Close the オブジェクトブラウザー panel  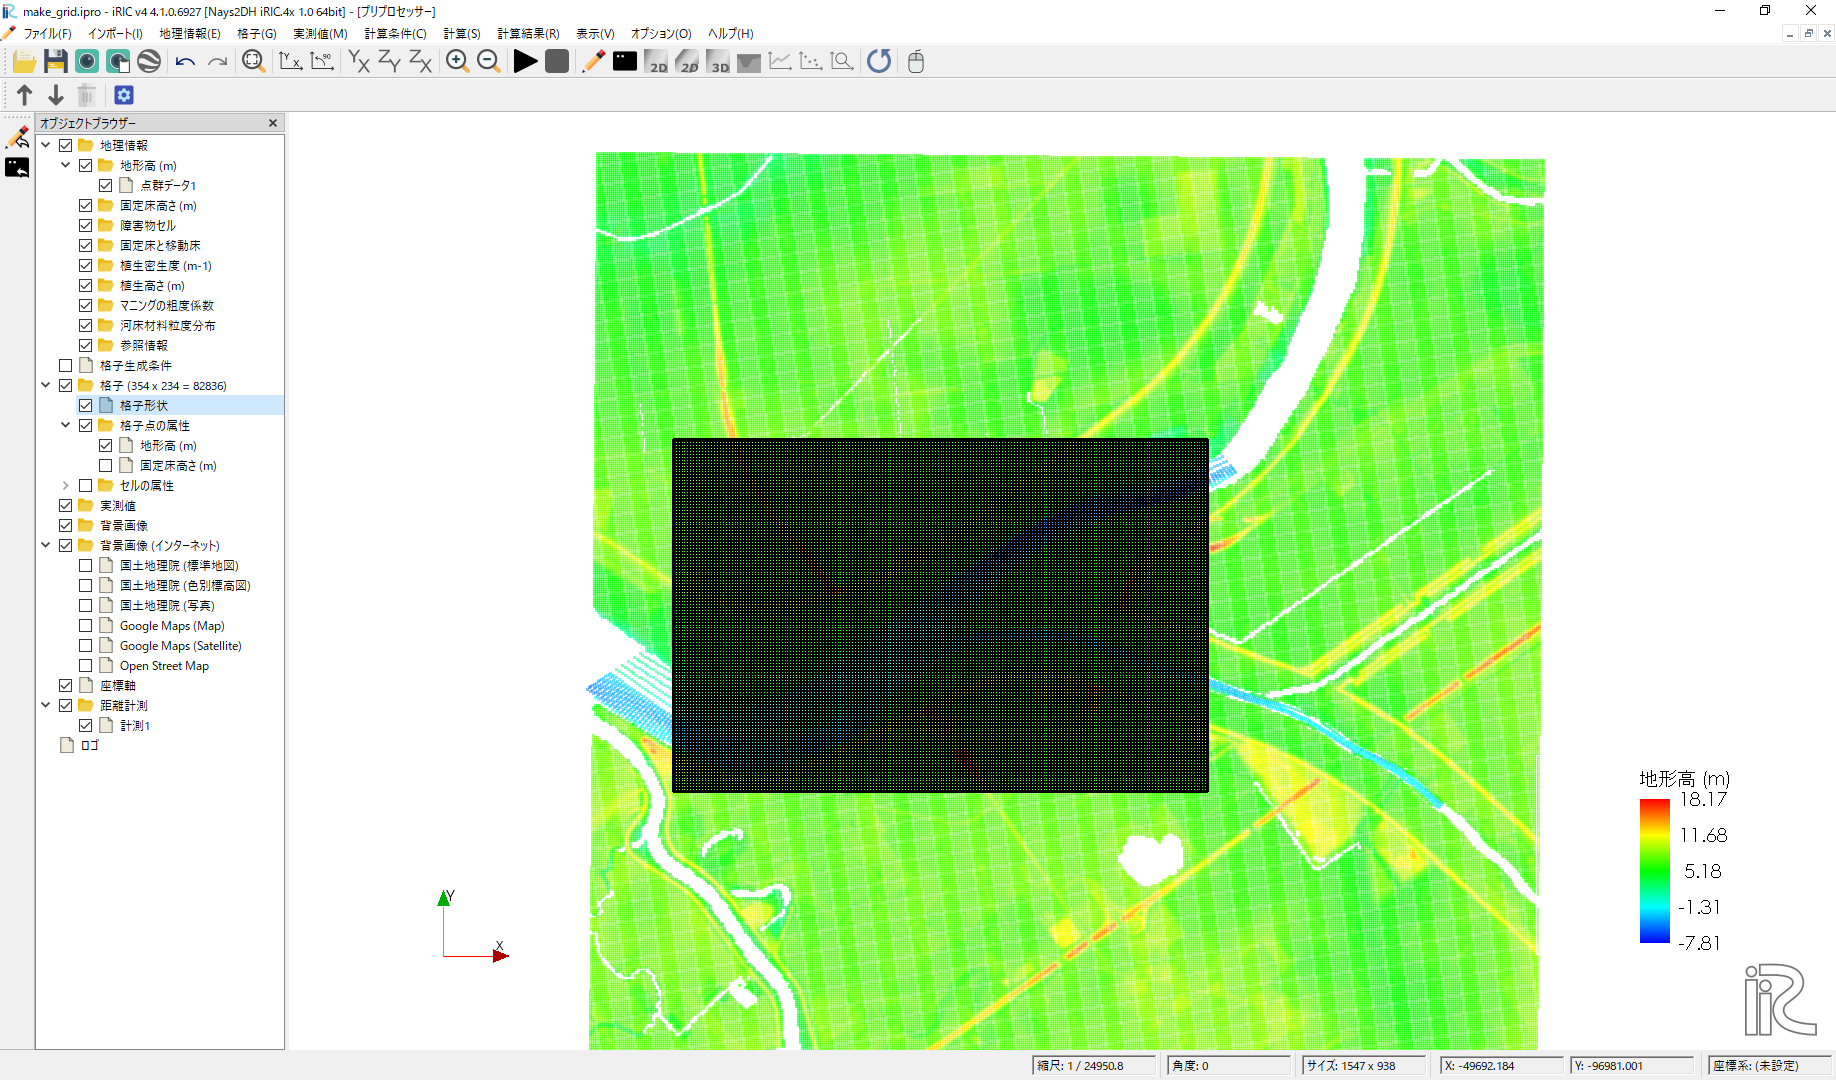tap(273, 123)
